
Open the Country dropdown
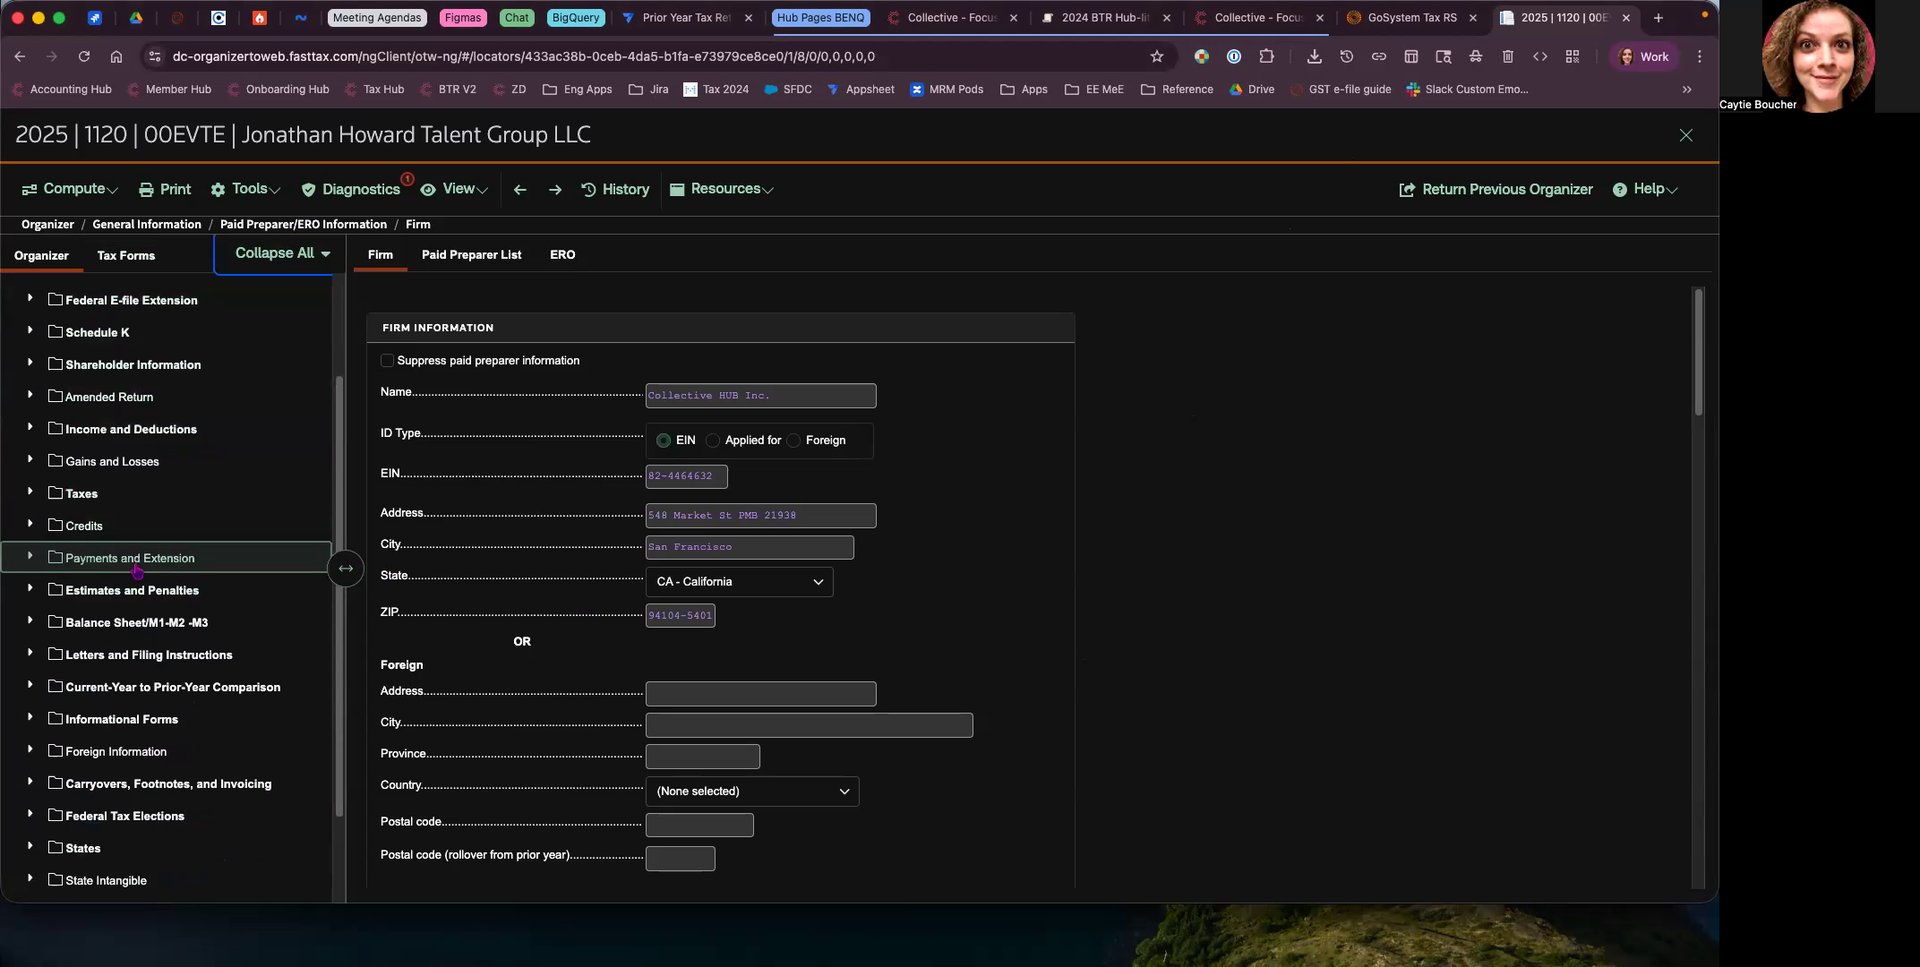[752, 791]
